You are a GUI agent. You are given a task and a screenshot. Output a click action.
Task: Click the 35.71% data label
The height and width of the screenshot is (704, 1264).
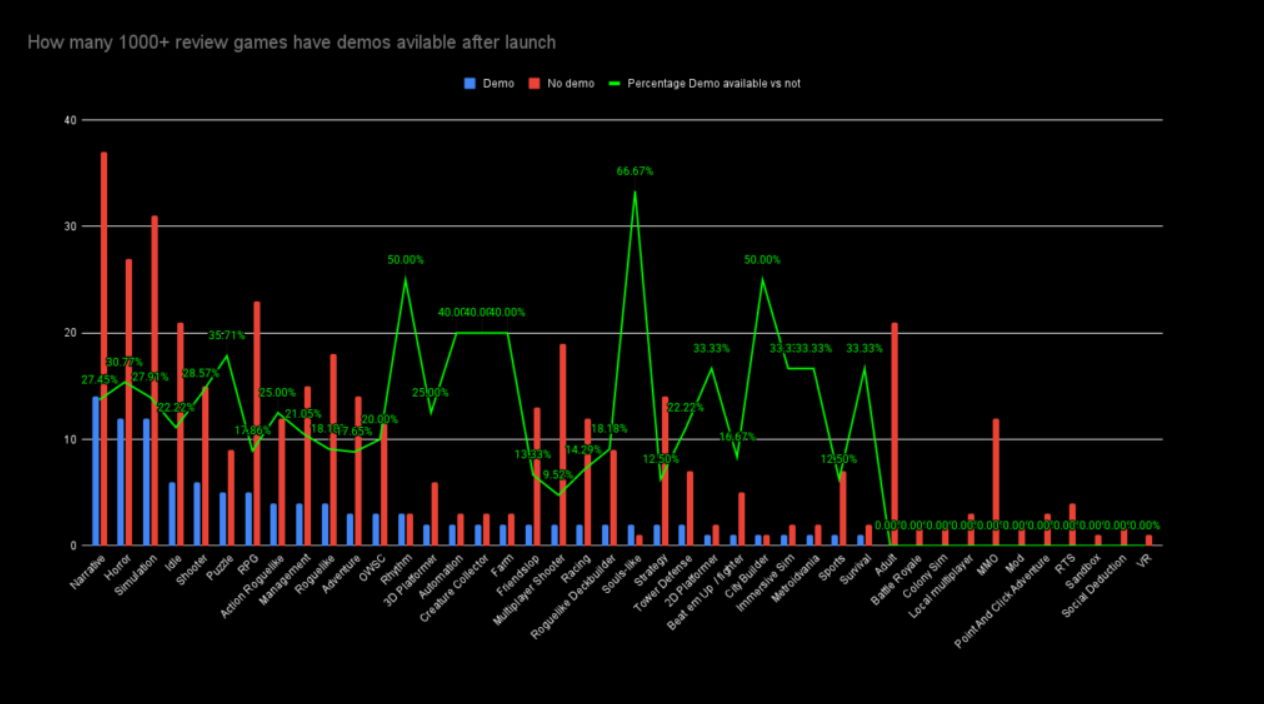(227, 336)
